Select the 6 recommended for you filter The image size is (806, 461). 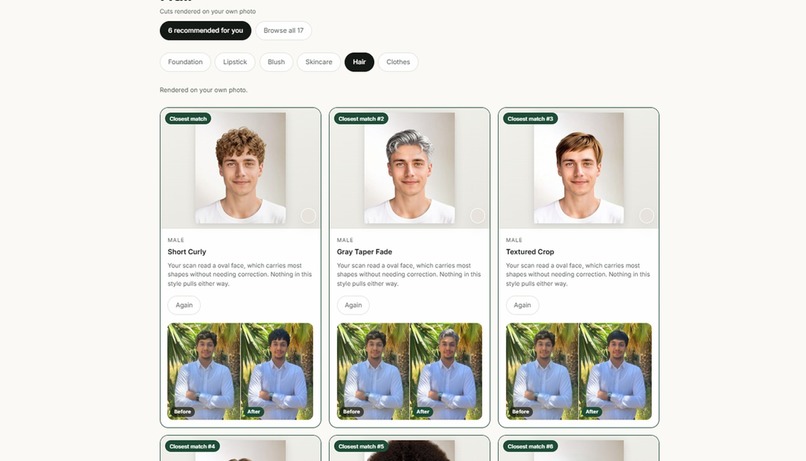click(205, 31)
